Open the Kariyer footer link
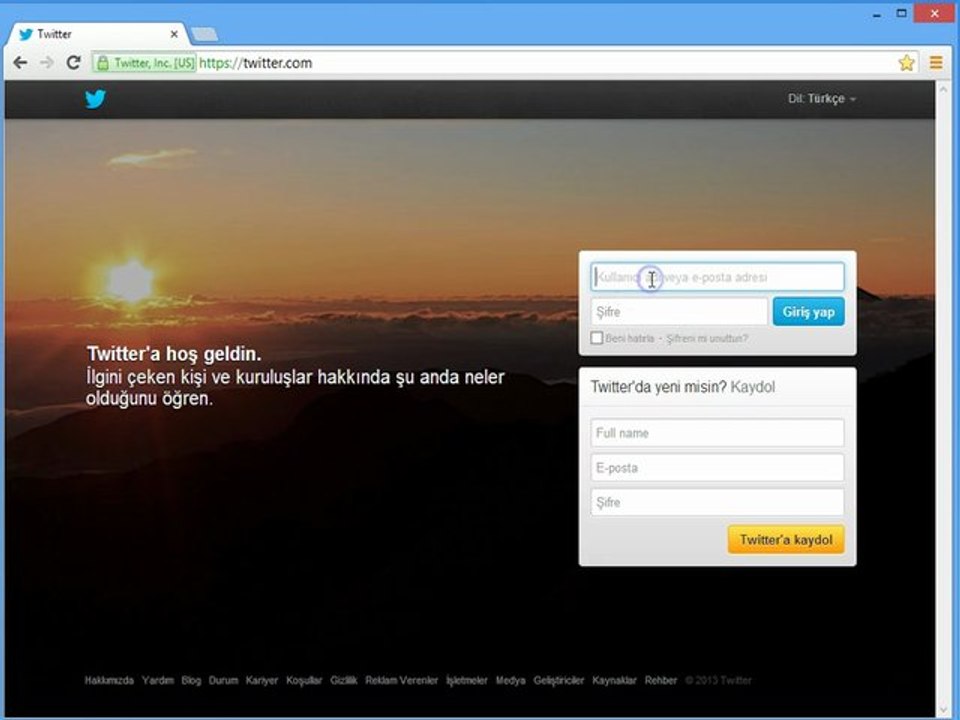 tap(262, 680)
